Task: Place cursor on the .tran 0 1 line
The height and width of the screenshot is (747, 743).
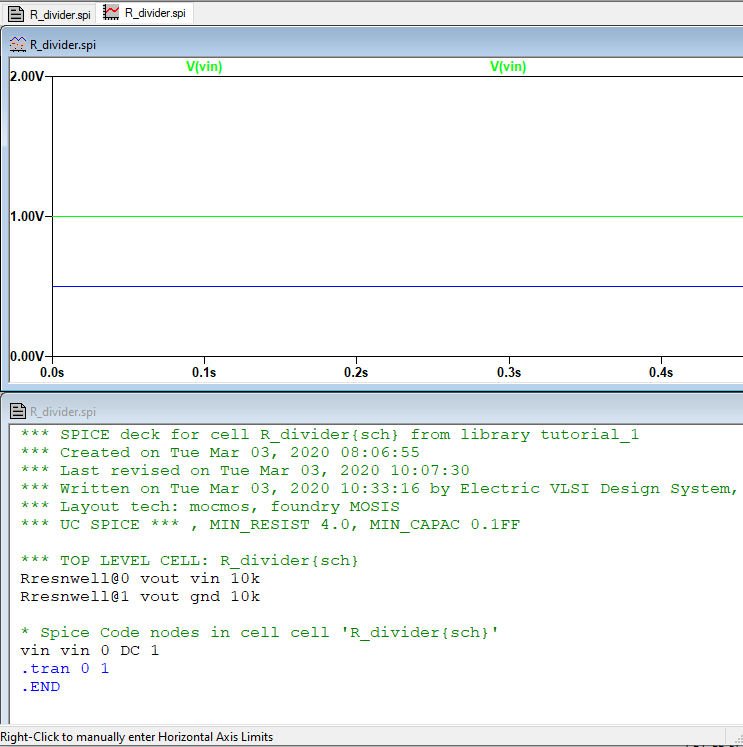Action: click(x=65, y=669)
